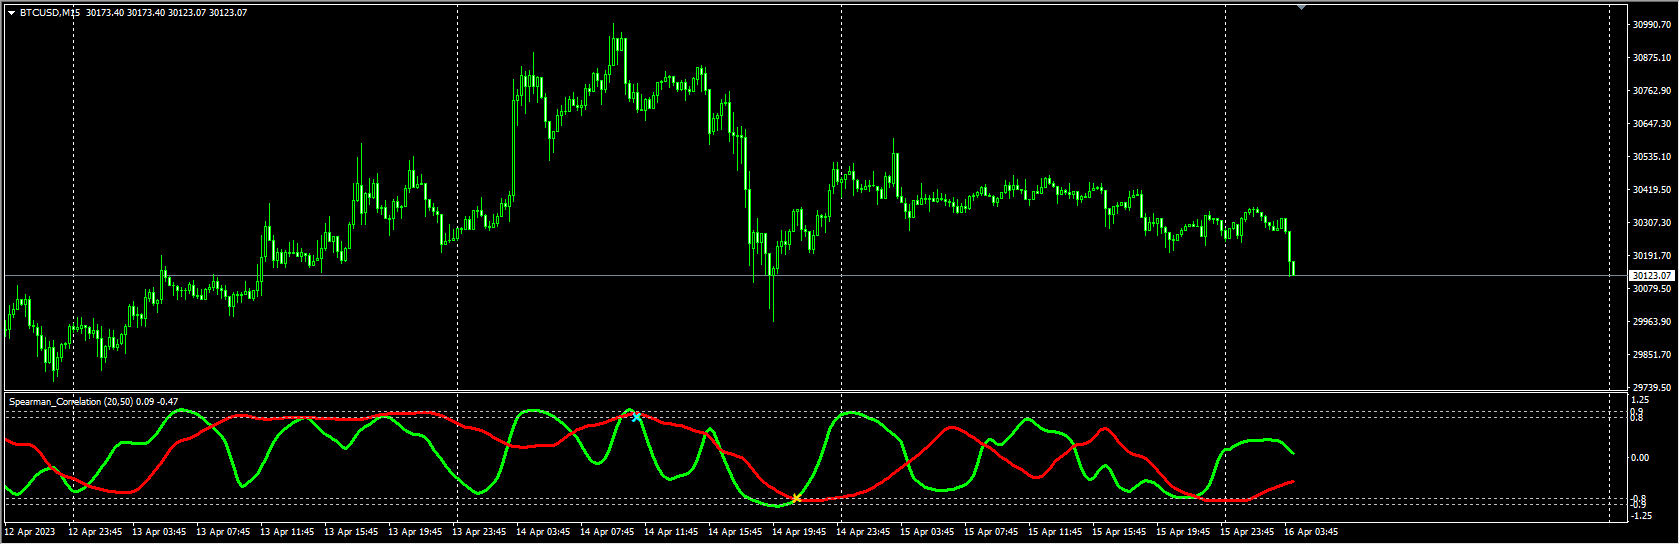Click the BTCUSD,M15 symbol label

point(50,13)
